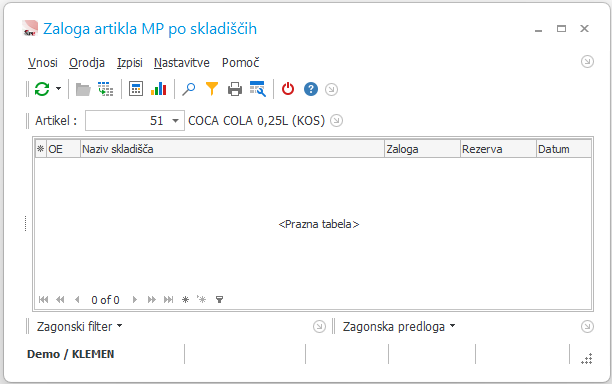The height and width of the screenshot is (384, 612).
Task: Go to next record in navigator
Action: [x=135, y=300]
